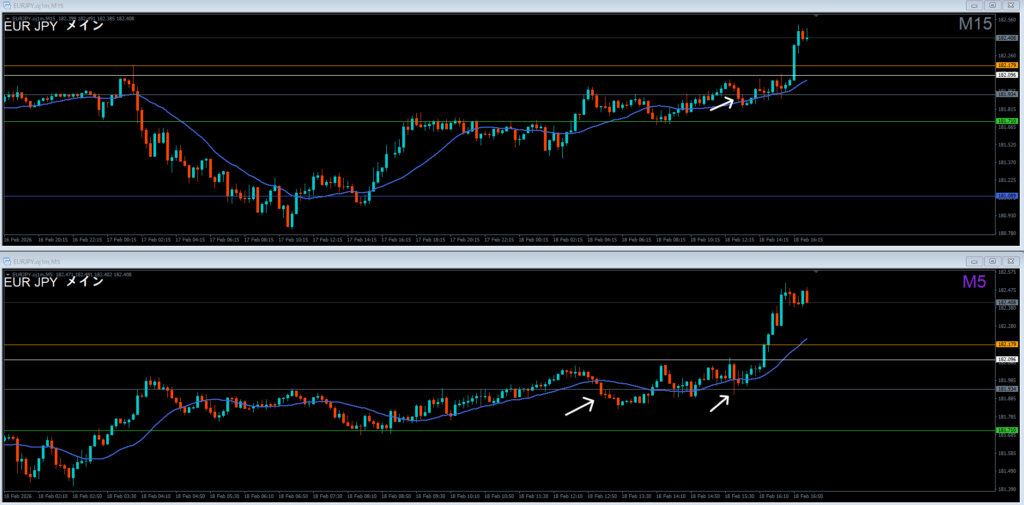Screen dimensions: 1024x505
Task: Click the blue 181.089 price label on M15
Action: coord(1007,196)
